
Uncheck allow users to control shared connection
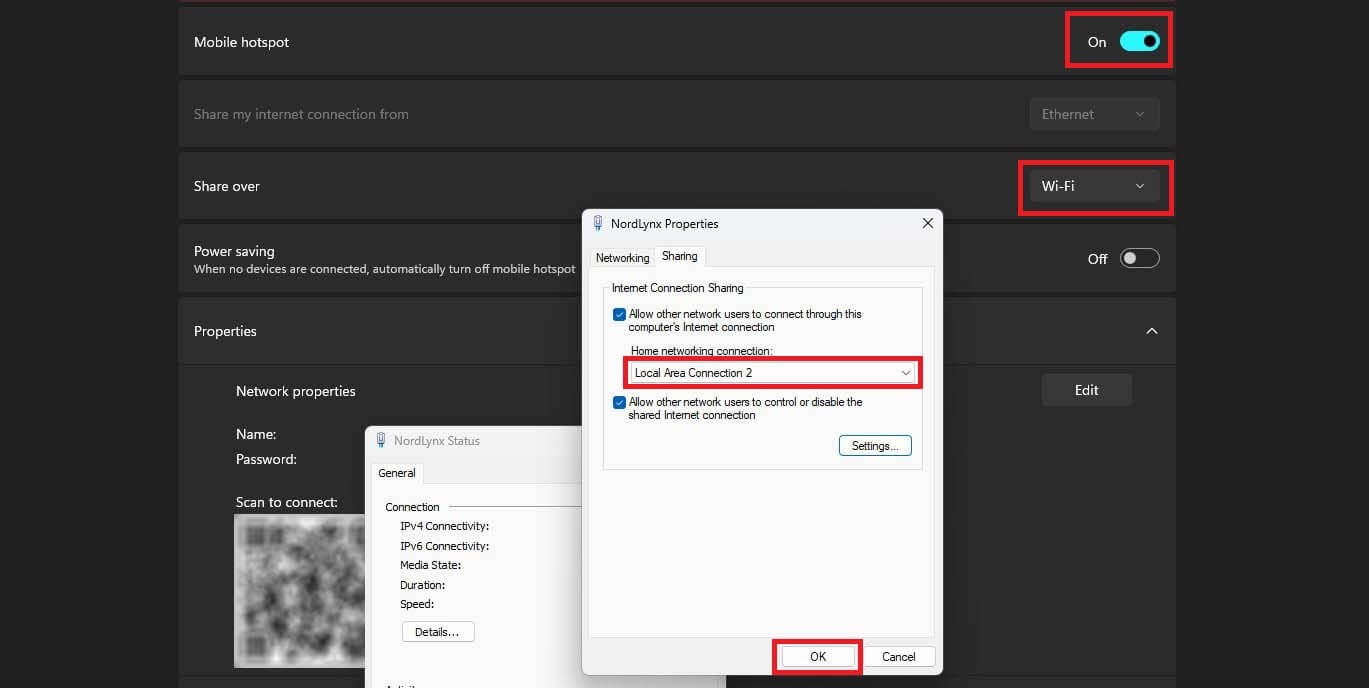(x=620, y=402)
